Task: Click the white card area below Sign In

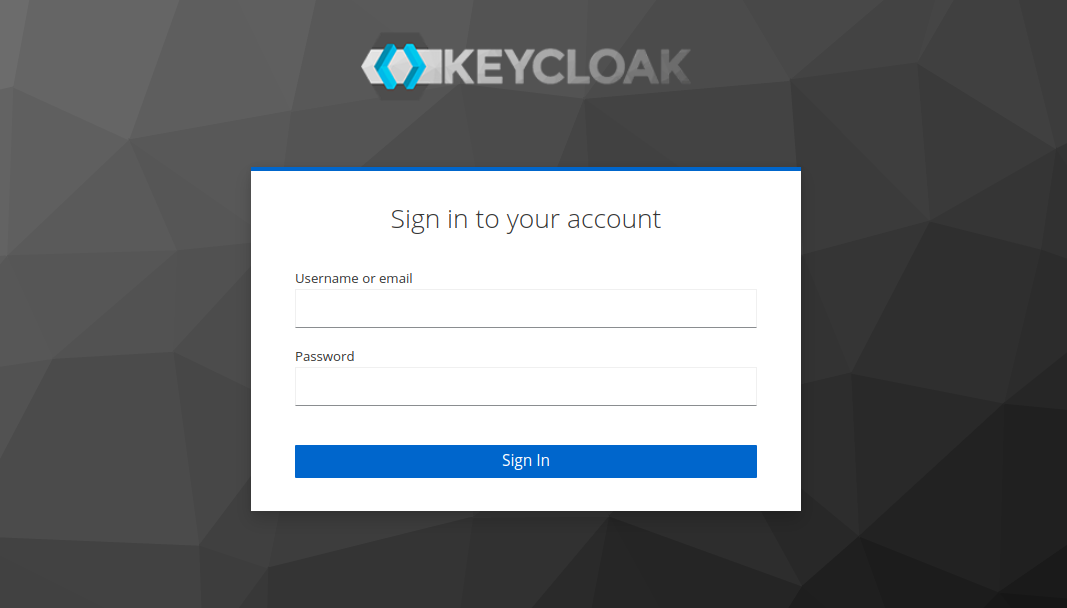Action: click(x=525, y=494)
